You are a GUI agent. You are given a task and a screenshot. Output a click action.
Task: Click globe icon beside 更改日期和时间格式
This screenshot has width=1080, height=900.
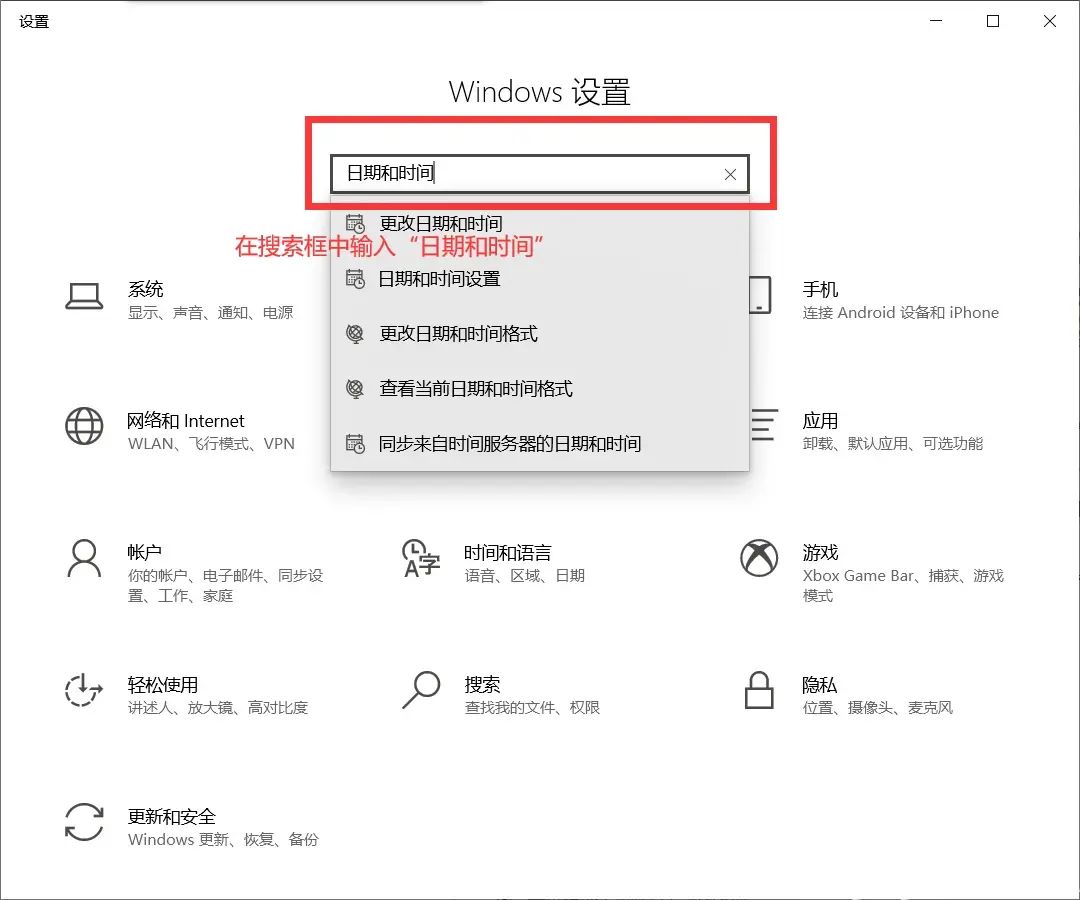(355, 334)
